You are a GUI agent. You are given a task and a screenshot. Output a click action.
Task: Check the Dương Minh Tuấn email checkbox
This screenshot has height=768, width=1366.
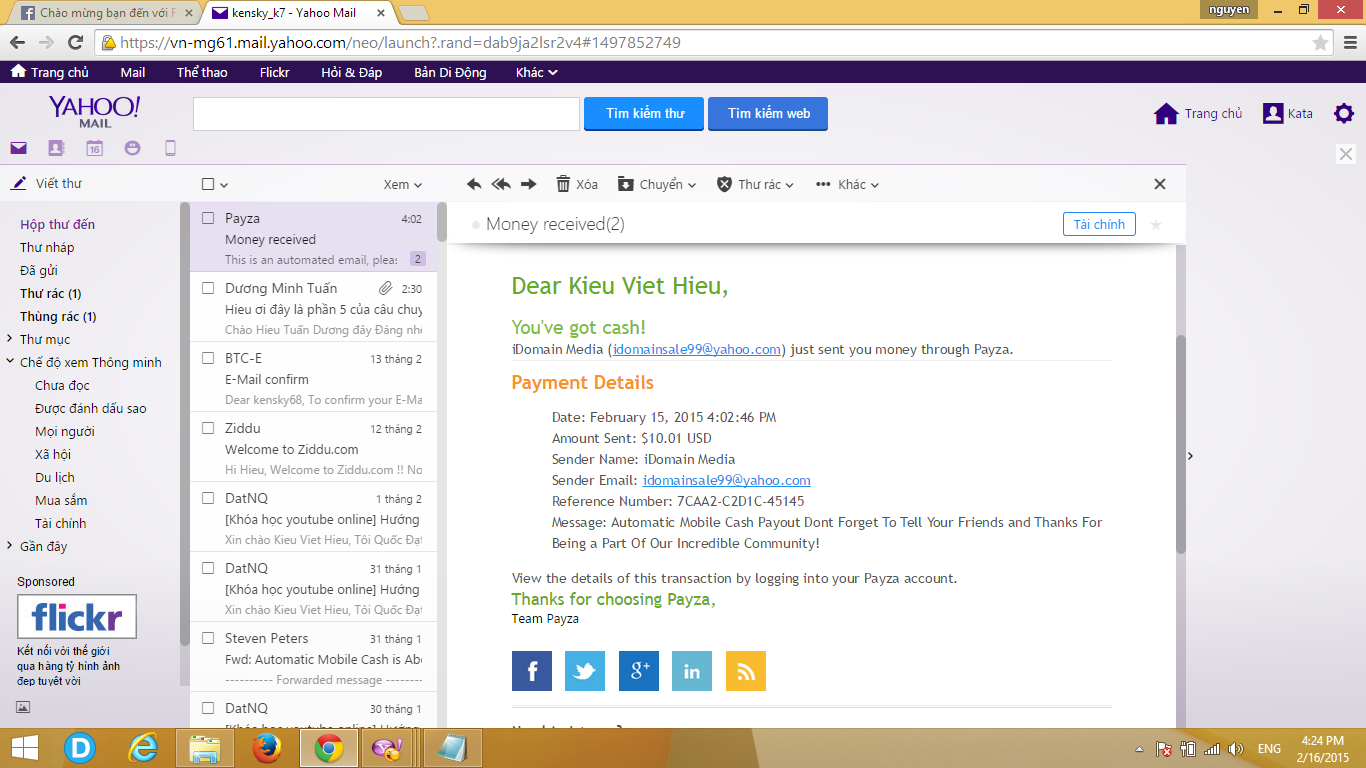(x=208, y=288)
